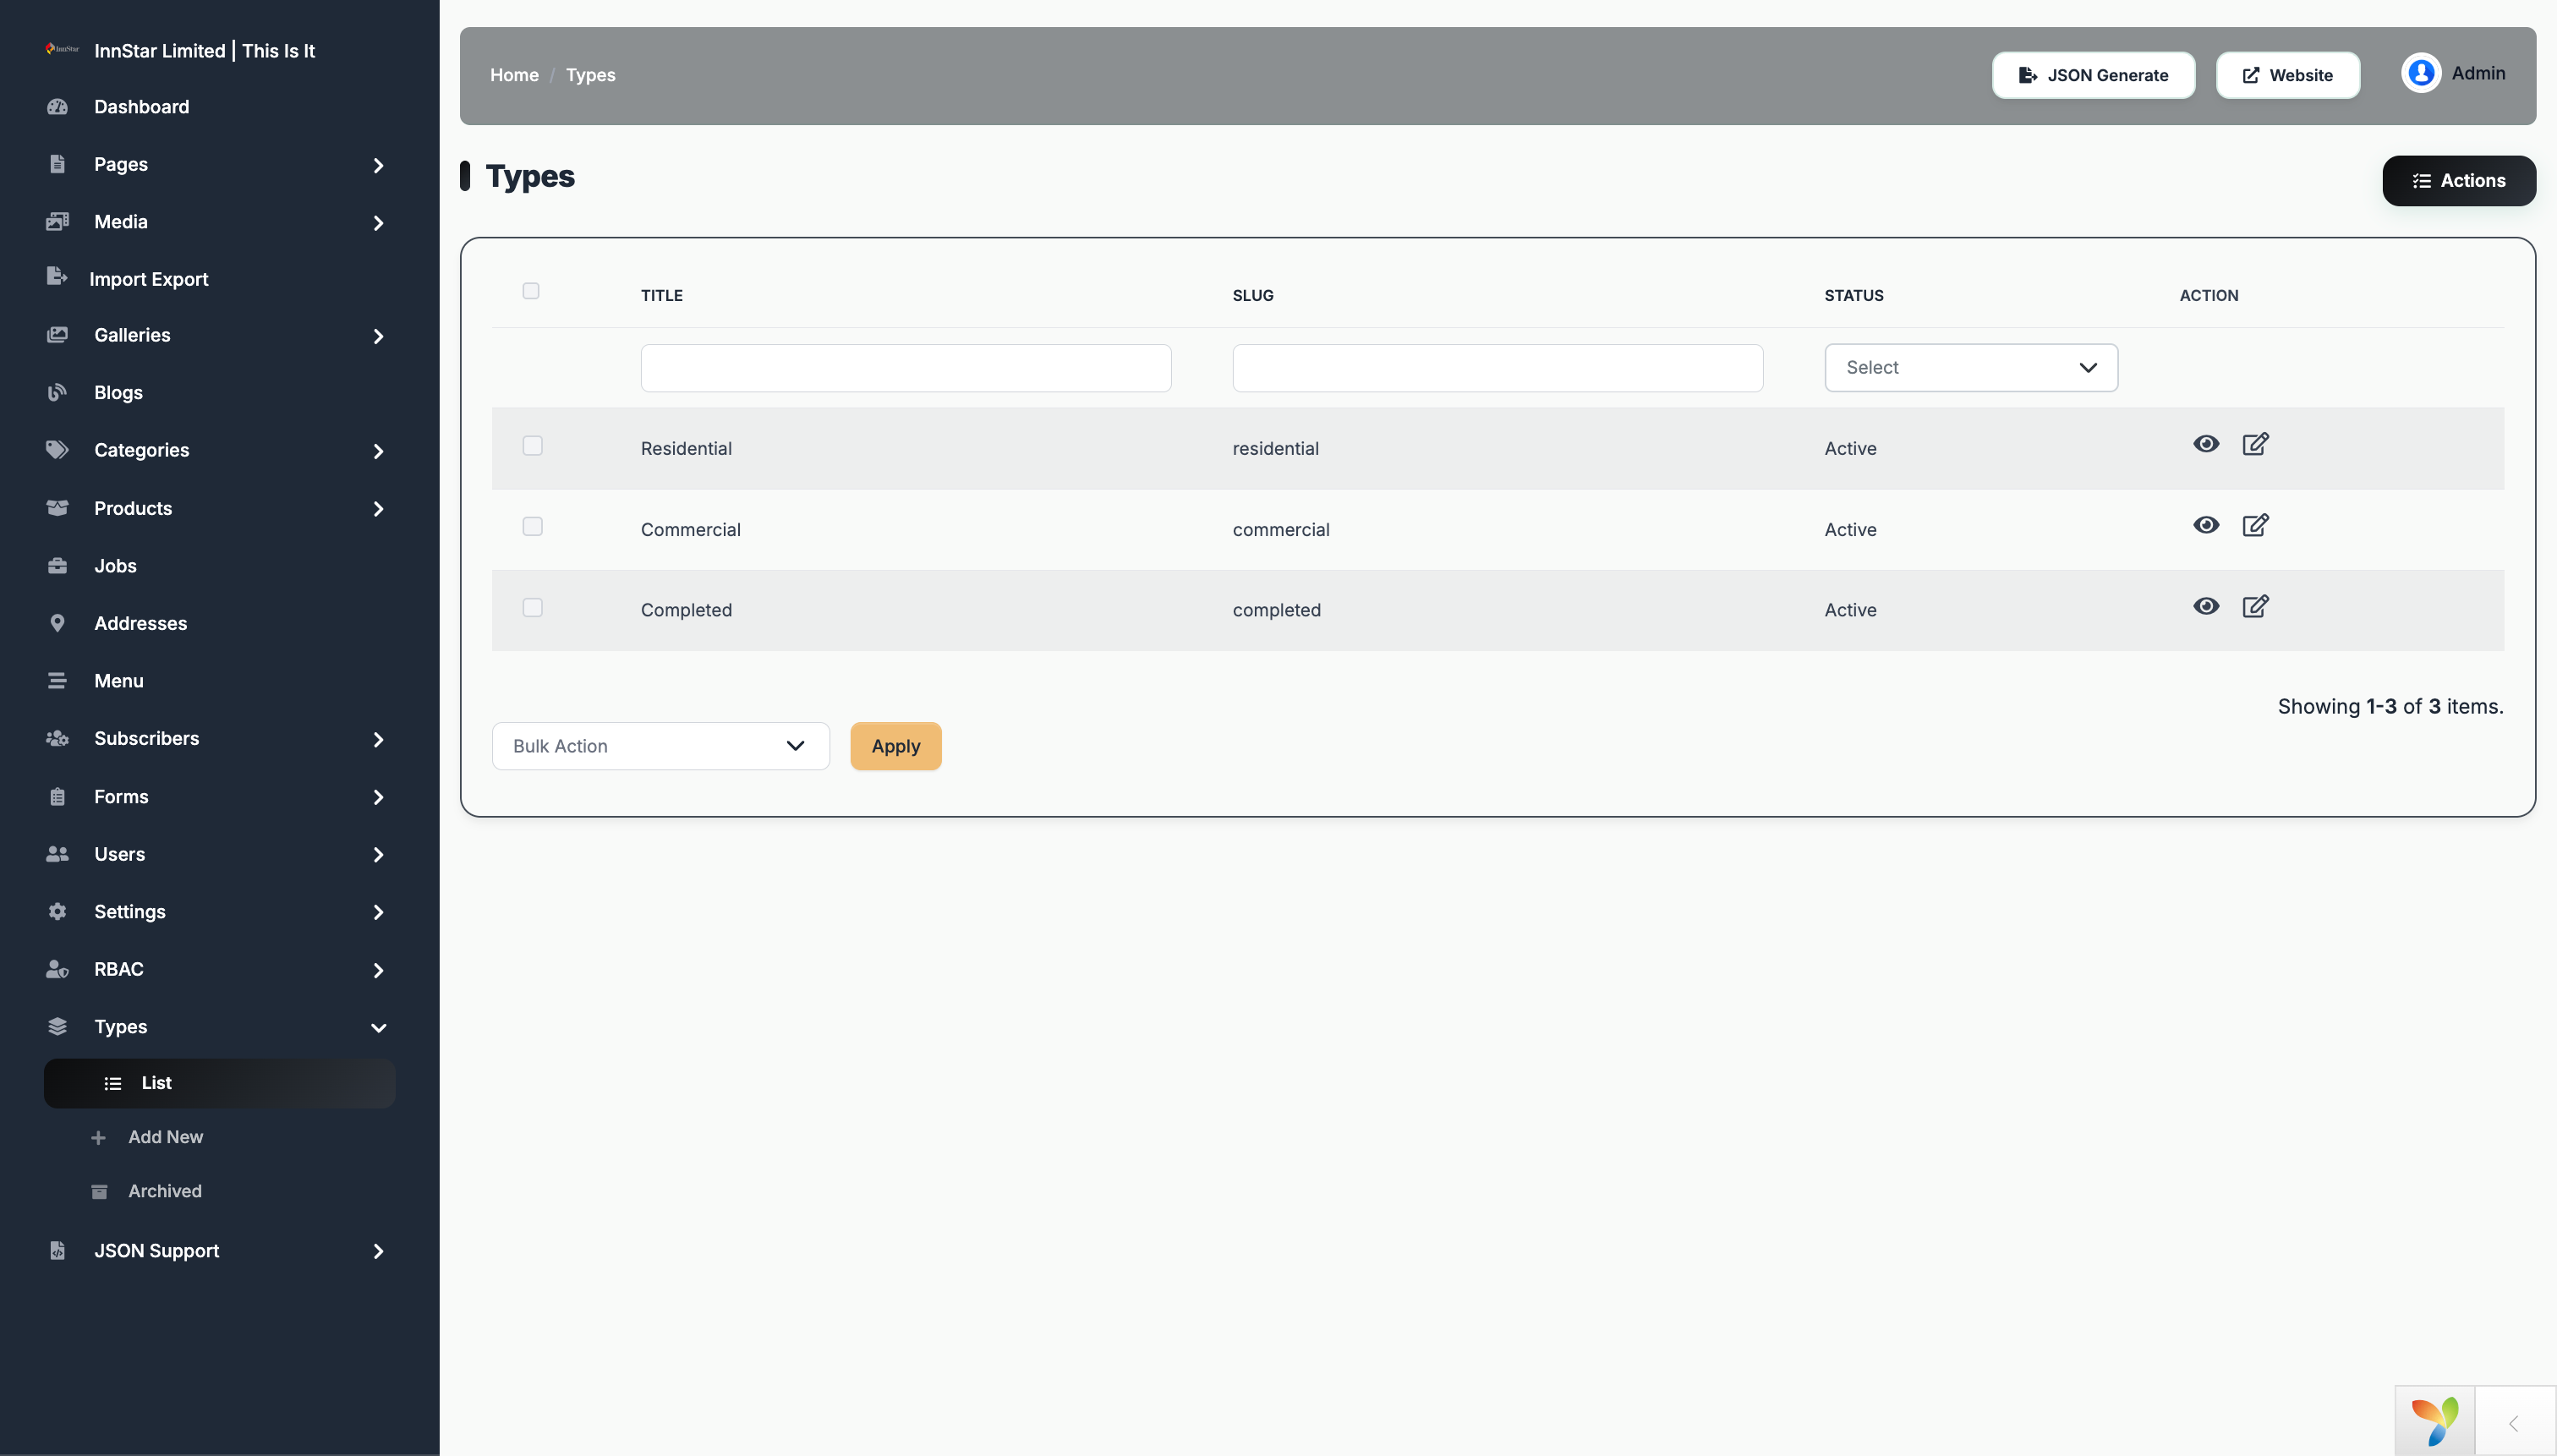Image resolution: width=2557 pixels, height=1456 pixels.
Task: Collapse the debug toolbar arrow
Action: coord(2514,1423)
